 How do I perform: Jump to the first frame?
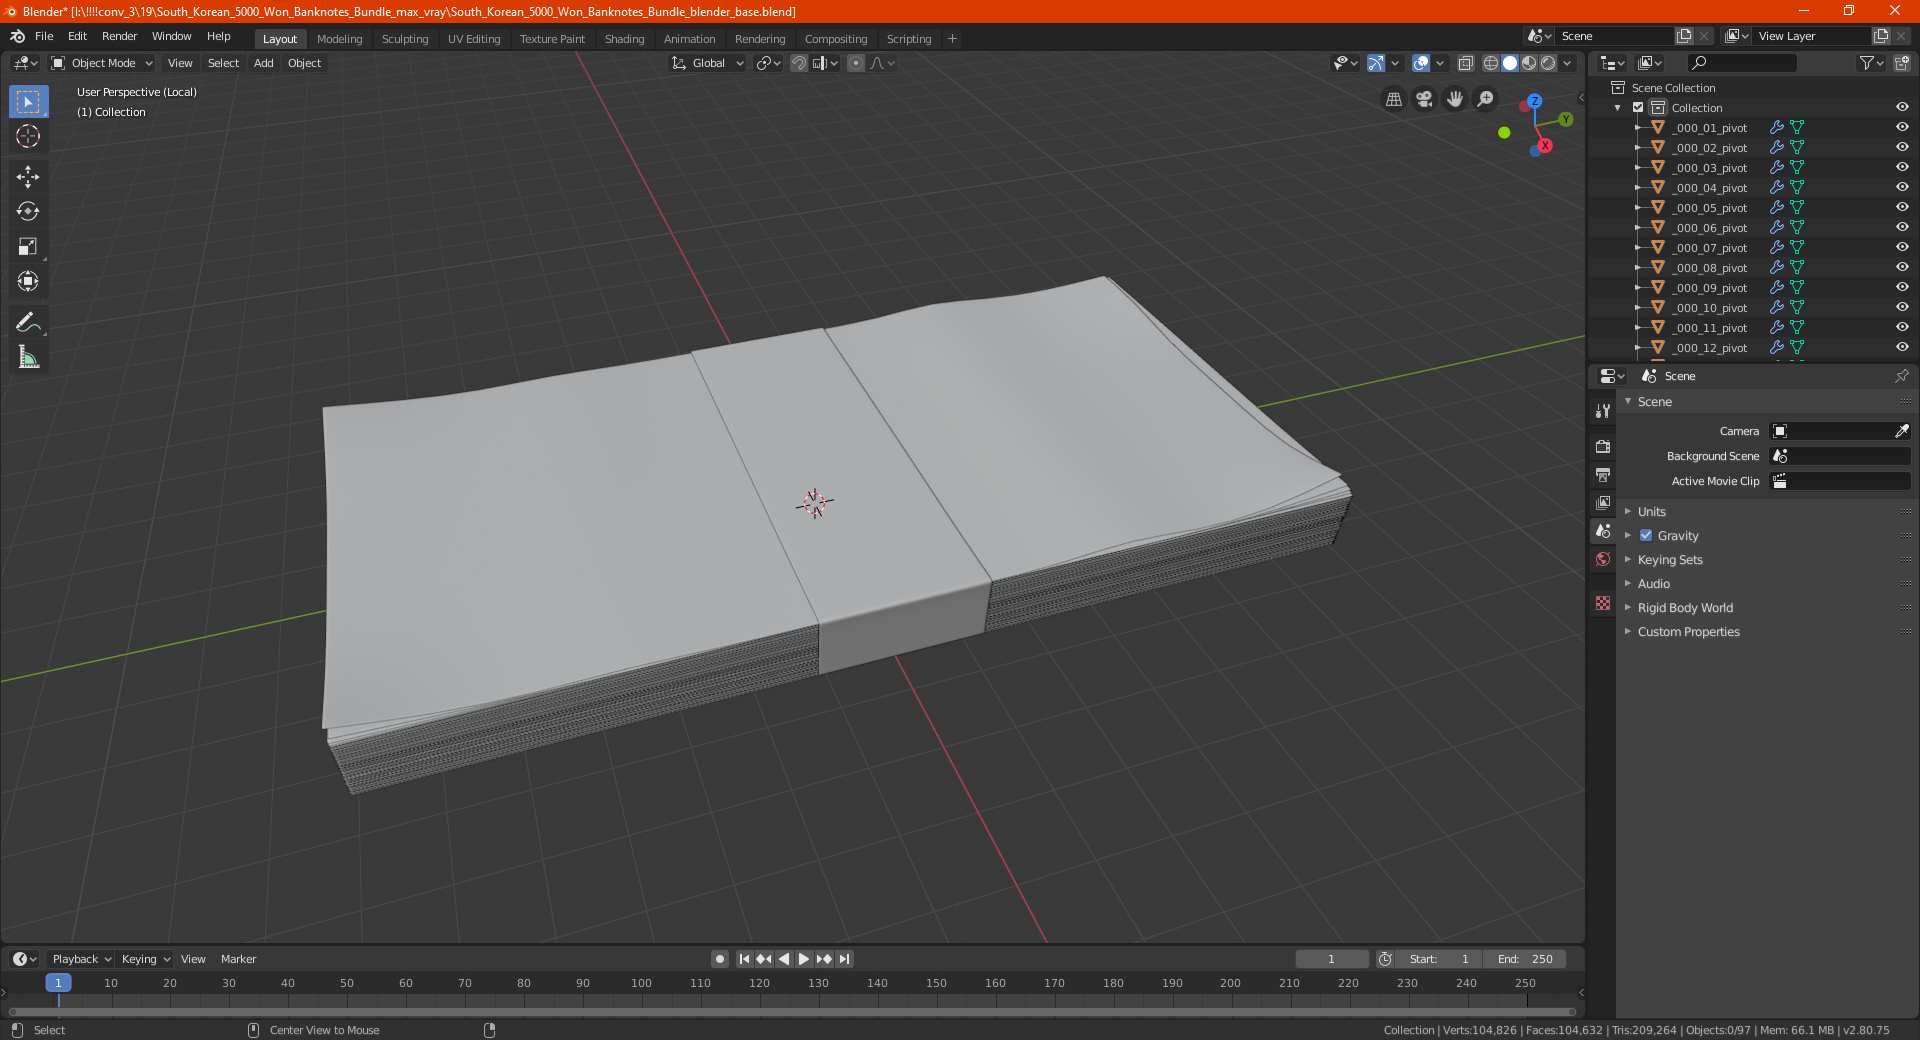744,959
